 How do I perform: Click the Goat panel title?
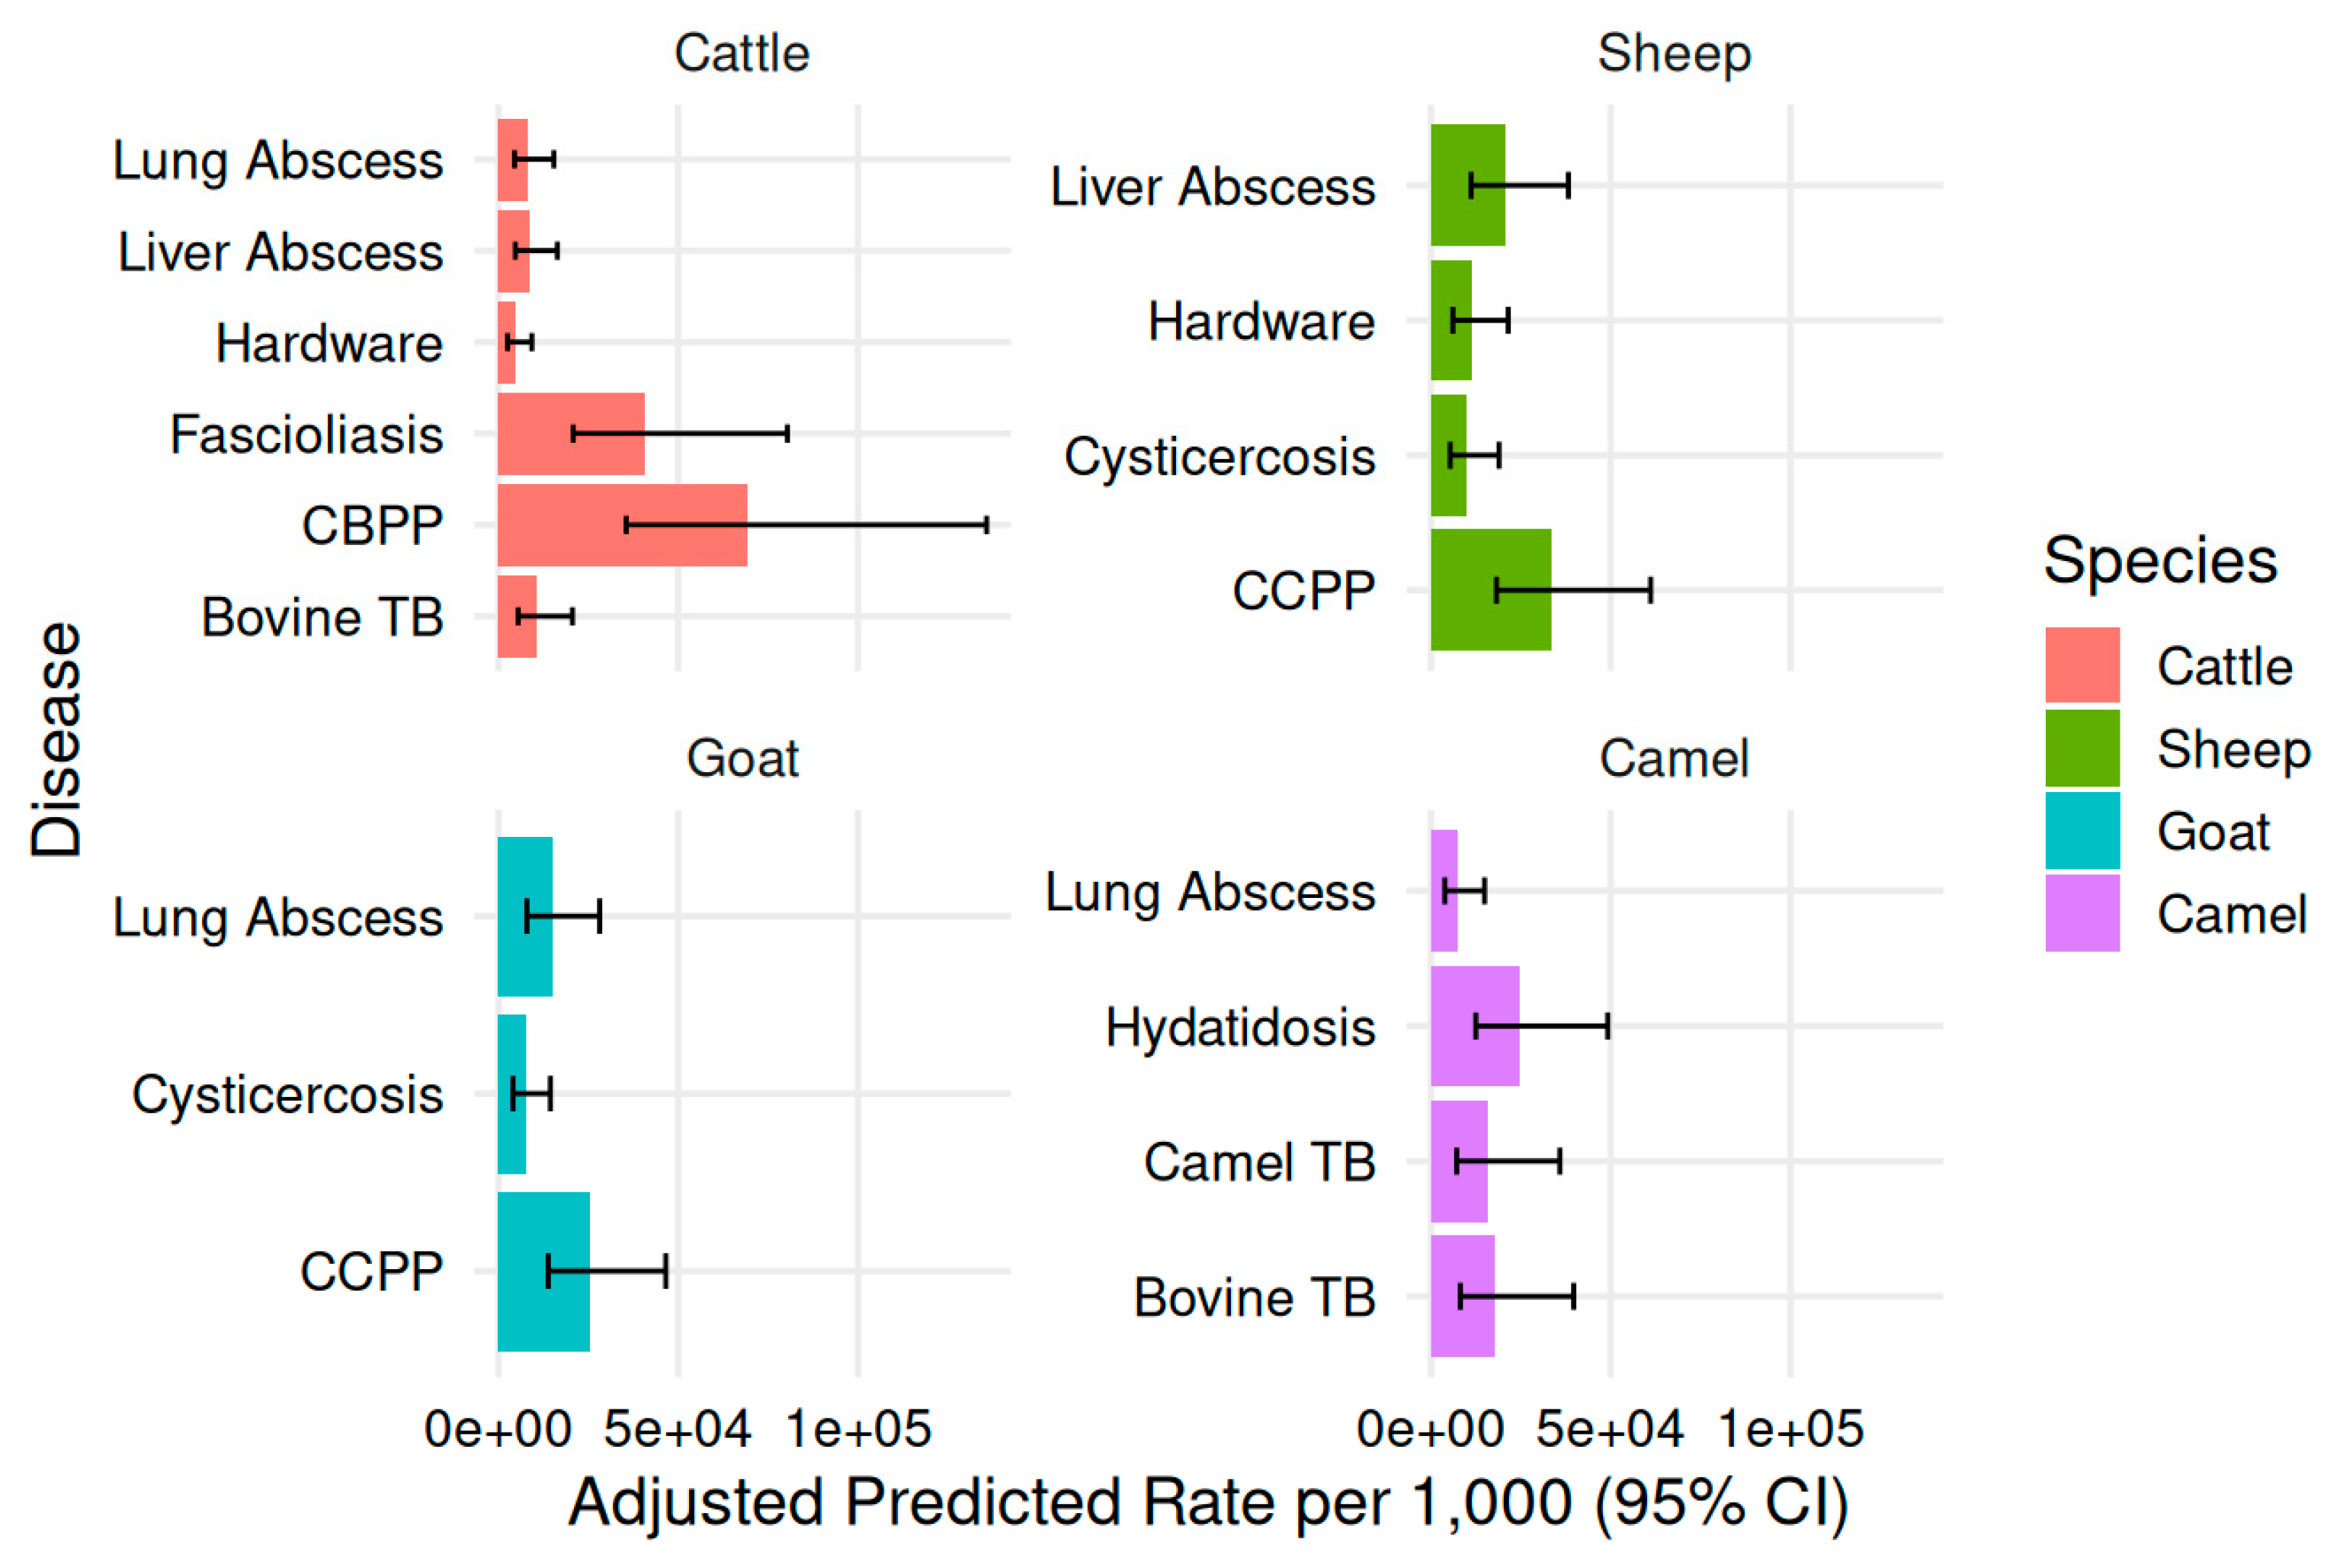[x=742, y=758]
